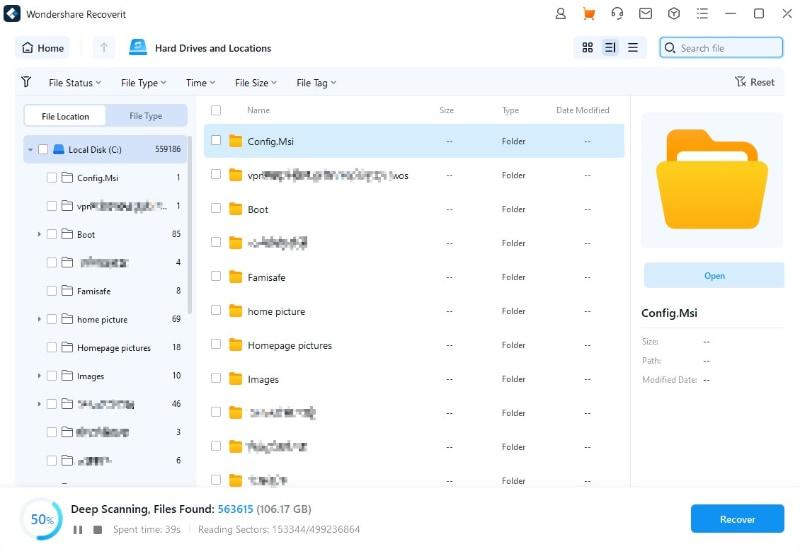This screenshot has height=549, width=800.
Task: Pause the deep scan
Action: 78,529
